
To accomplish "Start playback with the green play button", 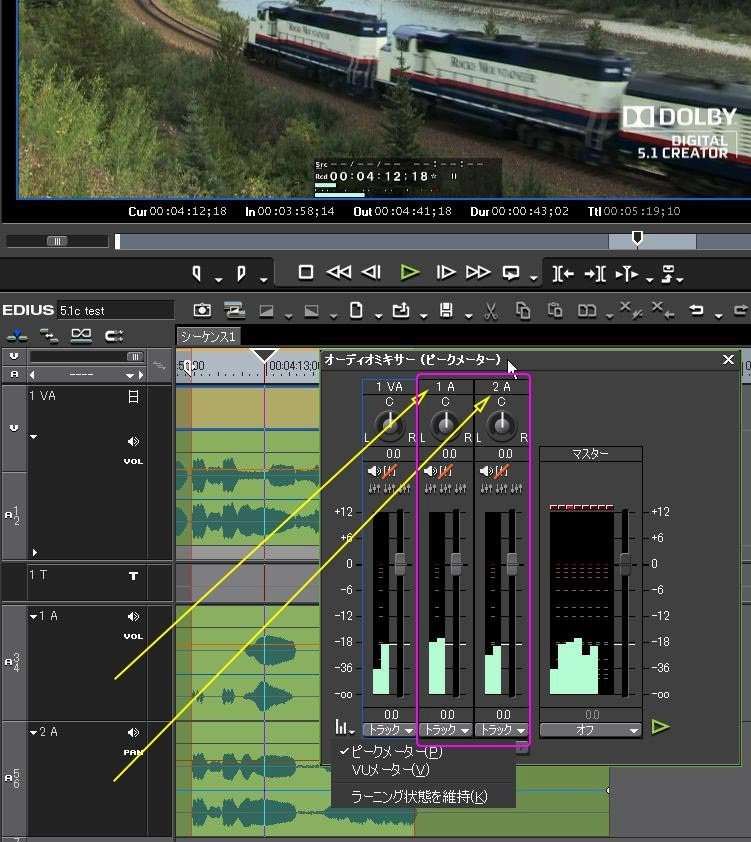I will pyautogui.click(x=410, y=272).
